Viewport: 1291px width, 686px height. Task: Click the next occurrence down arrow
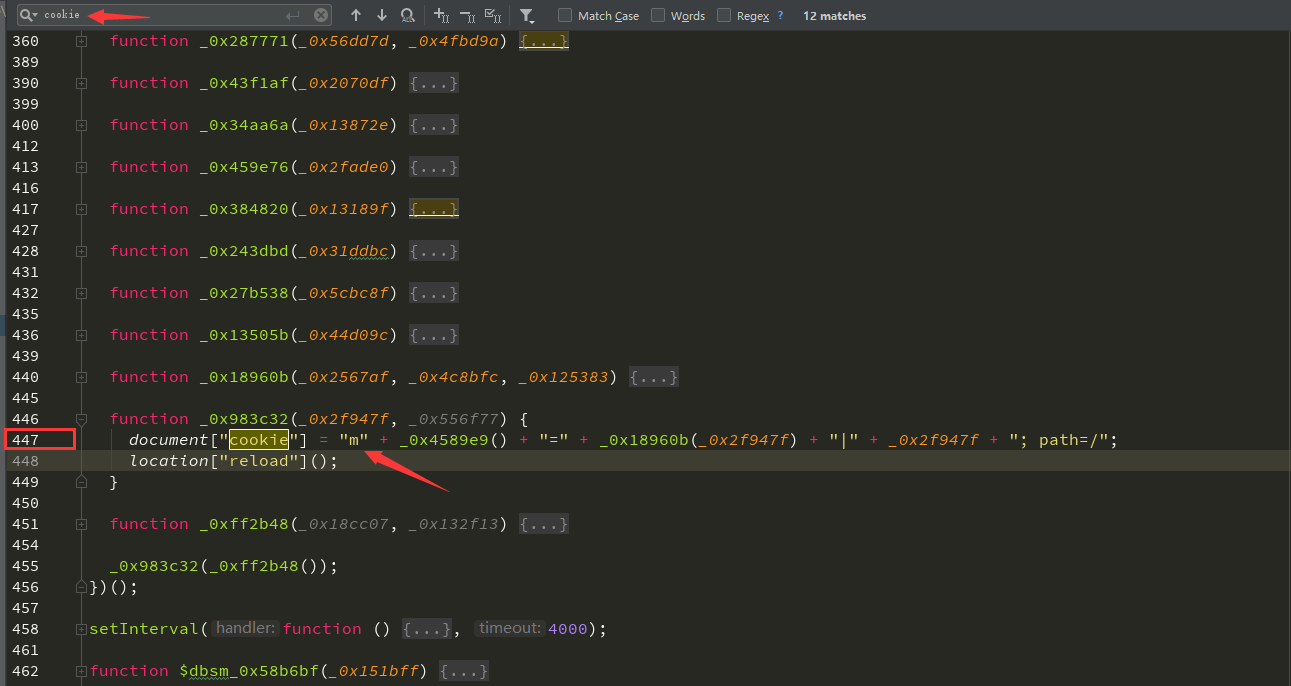click(382, 15)
